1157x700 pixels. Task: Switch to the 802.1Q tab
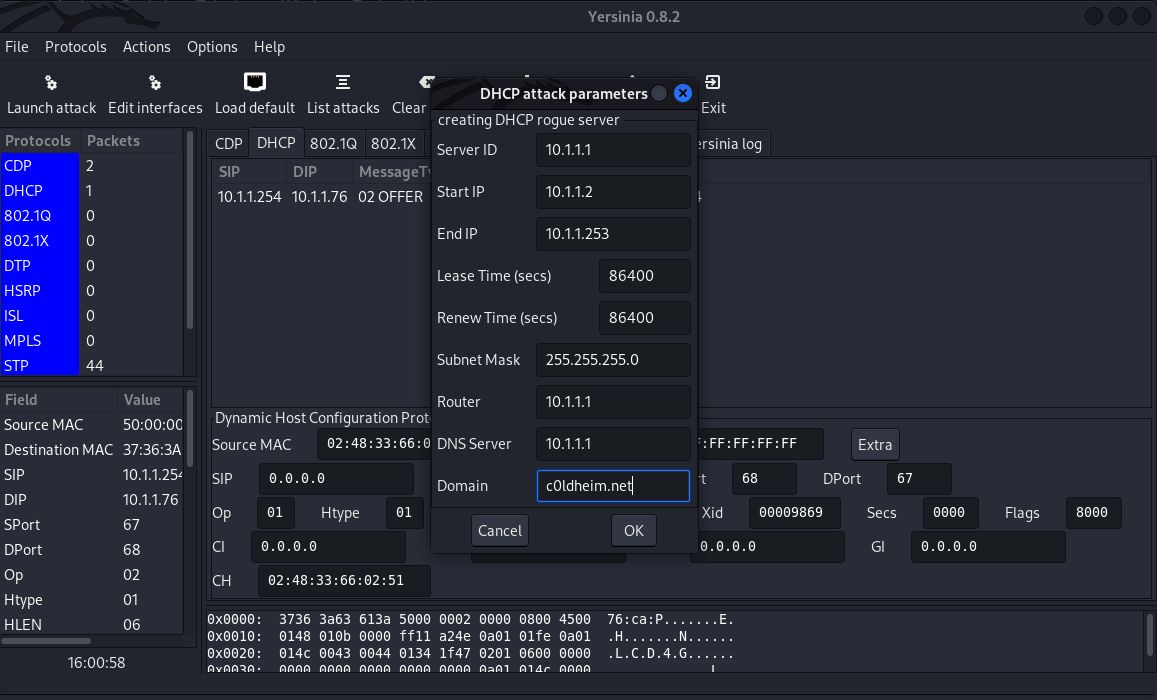pos(333,144)
